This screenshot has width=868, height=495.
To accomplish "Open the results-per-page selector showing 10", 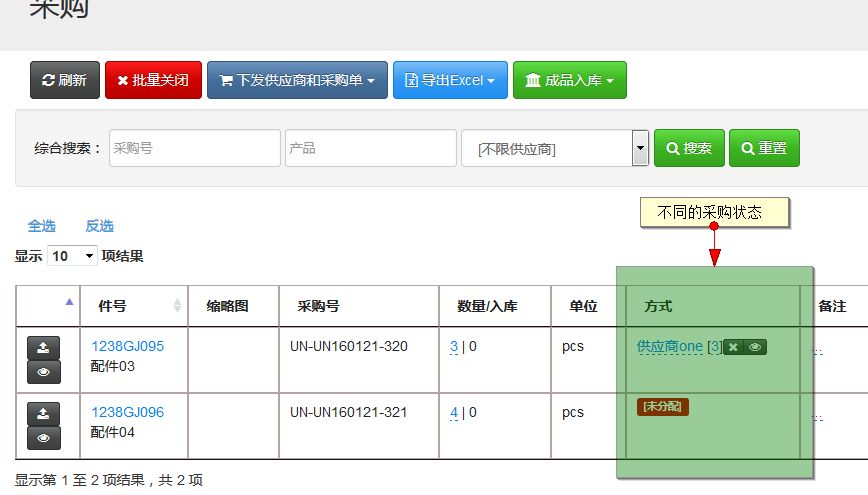I will pos(72,256).
